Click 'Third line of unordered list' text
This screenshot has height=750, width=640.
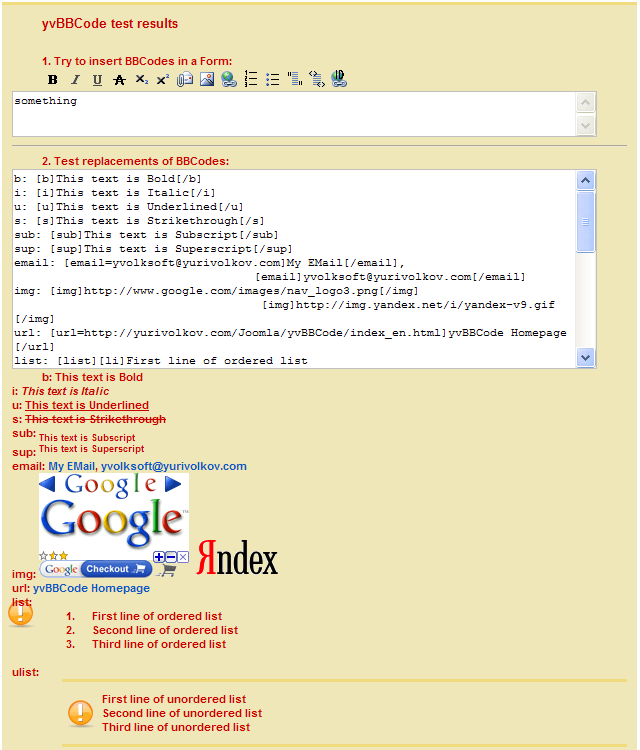pos(176,727)
